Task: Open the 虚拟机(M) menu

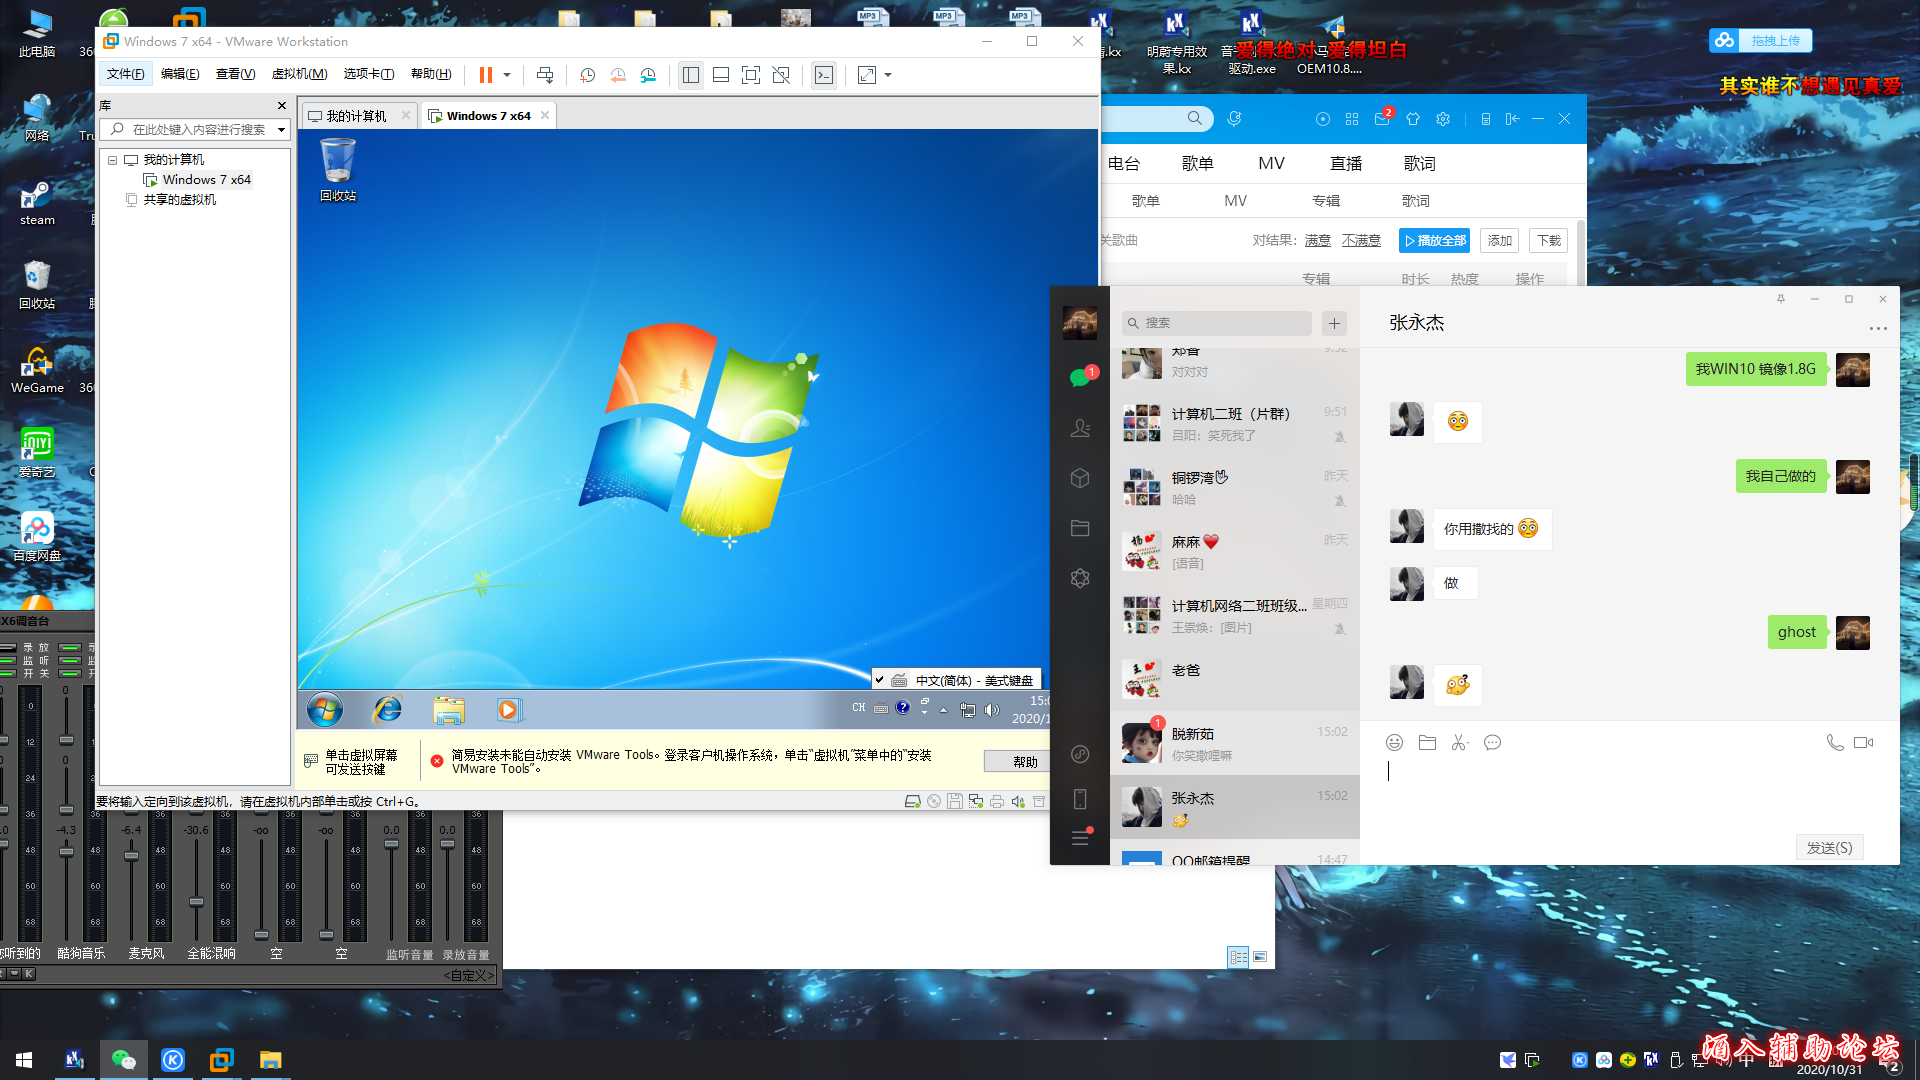Action: click(x=299, y=74)
